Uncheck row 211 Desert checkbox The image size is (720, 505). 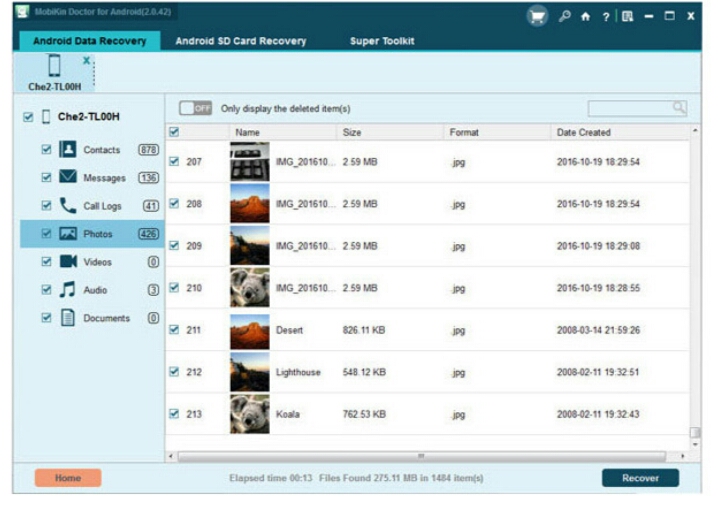pos(175,329)
